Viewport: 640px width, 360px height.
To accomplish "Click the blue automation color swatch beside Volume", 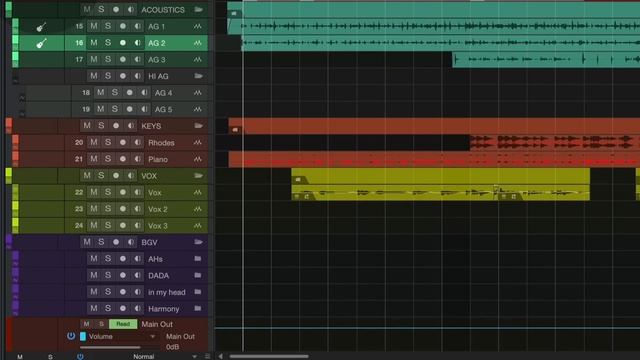I will click(83, 336).
